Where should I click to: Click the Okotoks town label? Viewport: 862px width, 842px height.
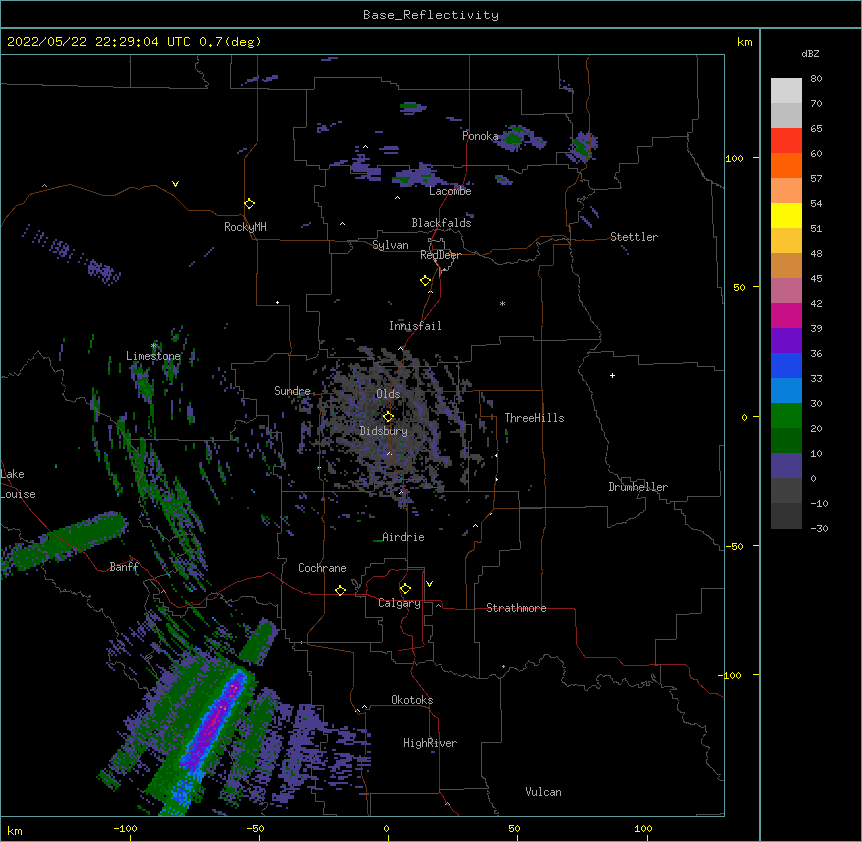point(412,700)
